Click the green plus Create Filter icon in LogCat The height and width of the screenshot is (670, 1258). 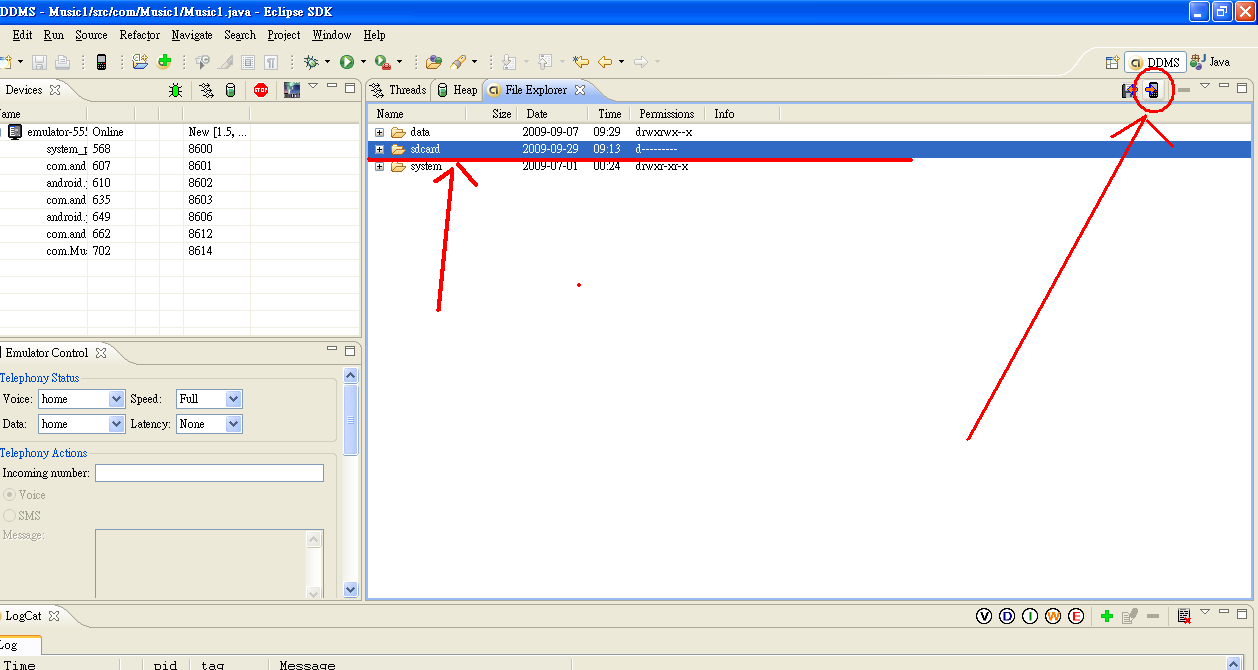pos(1106,616)
